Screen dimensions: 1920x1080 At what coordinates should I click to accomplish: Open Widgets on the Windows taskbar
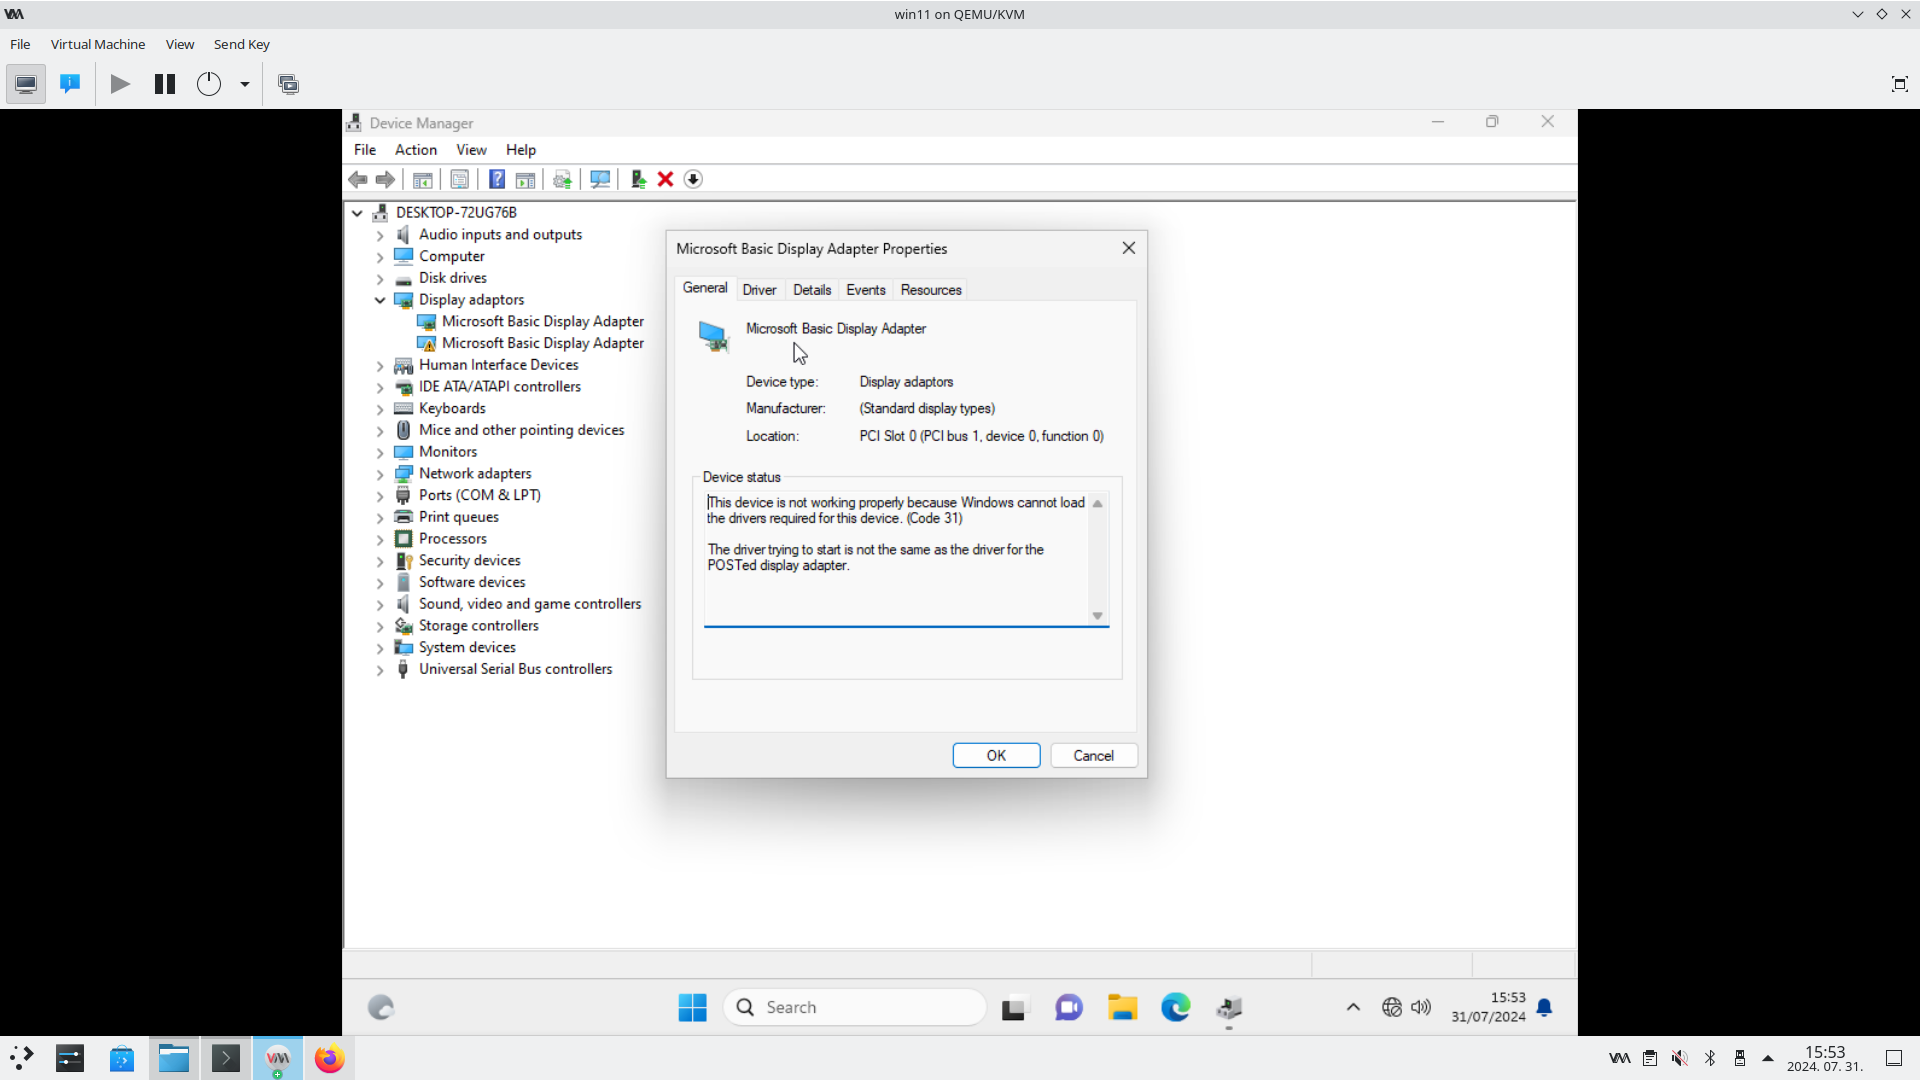click(381, 1007)
